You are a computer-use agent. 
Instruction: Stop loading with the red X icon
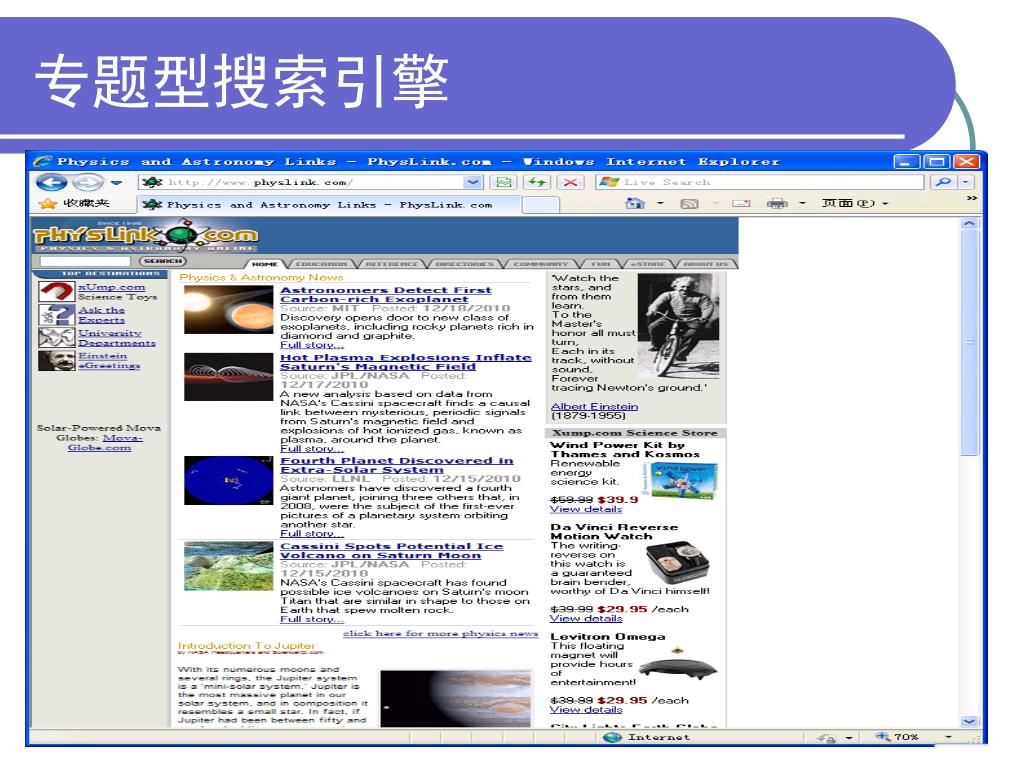tap(570, 182)
